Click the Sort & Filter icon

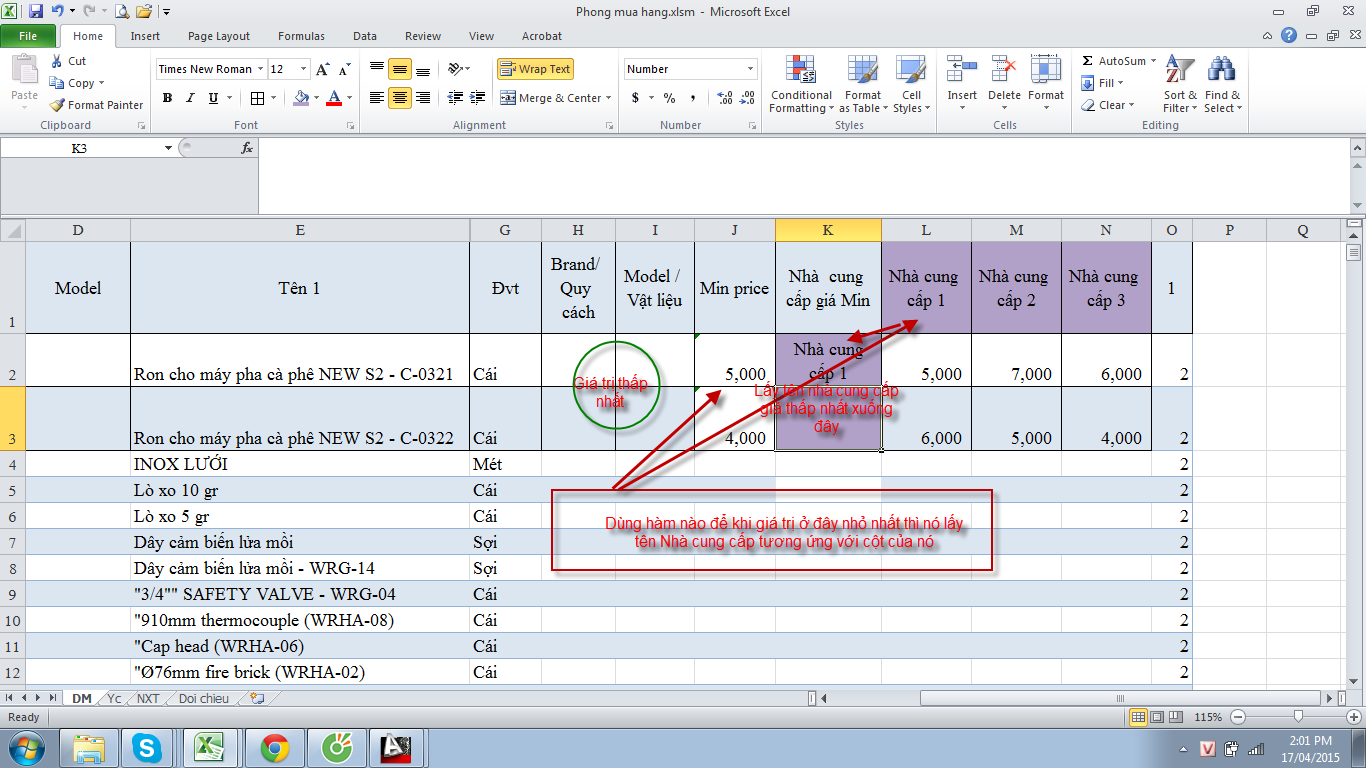pyautogui.click(x=1180, y=85)
